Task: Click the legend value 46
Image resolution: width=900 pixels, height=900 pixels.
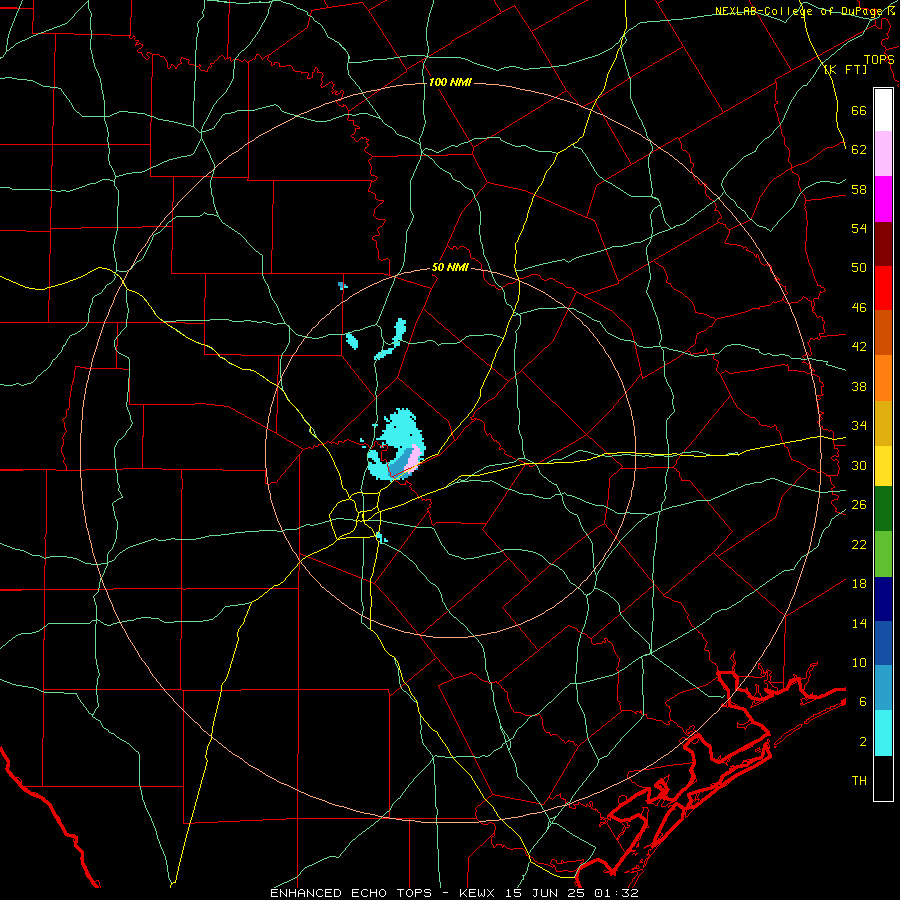Action: click(x=859, y=308)
